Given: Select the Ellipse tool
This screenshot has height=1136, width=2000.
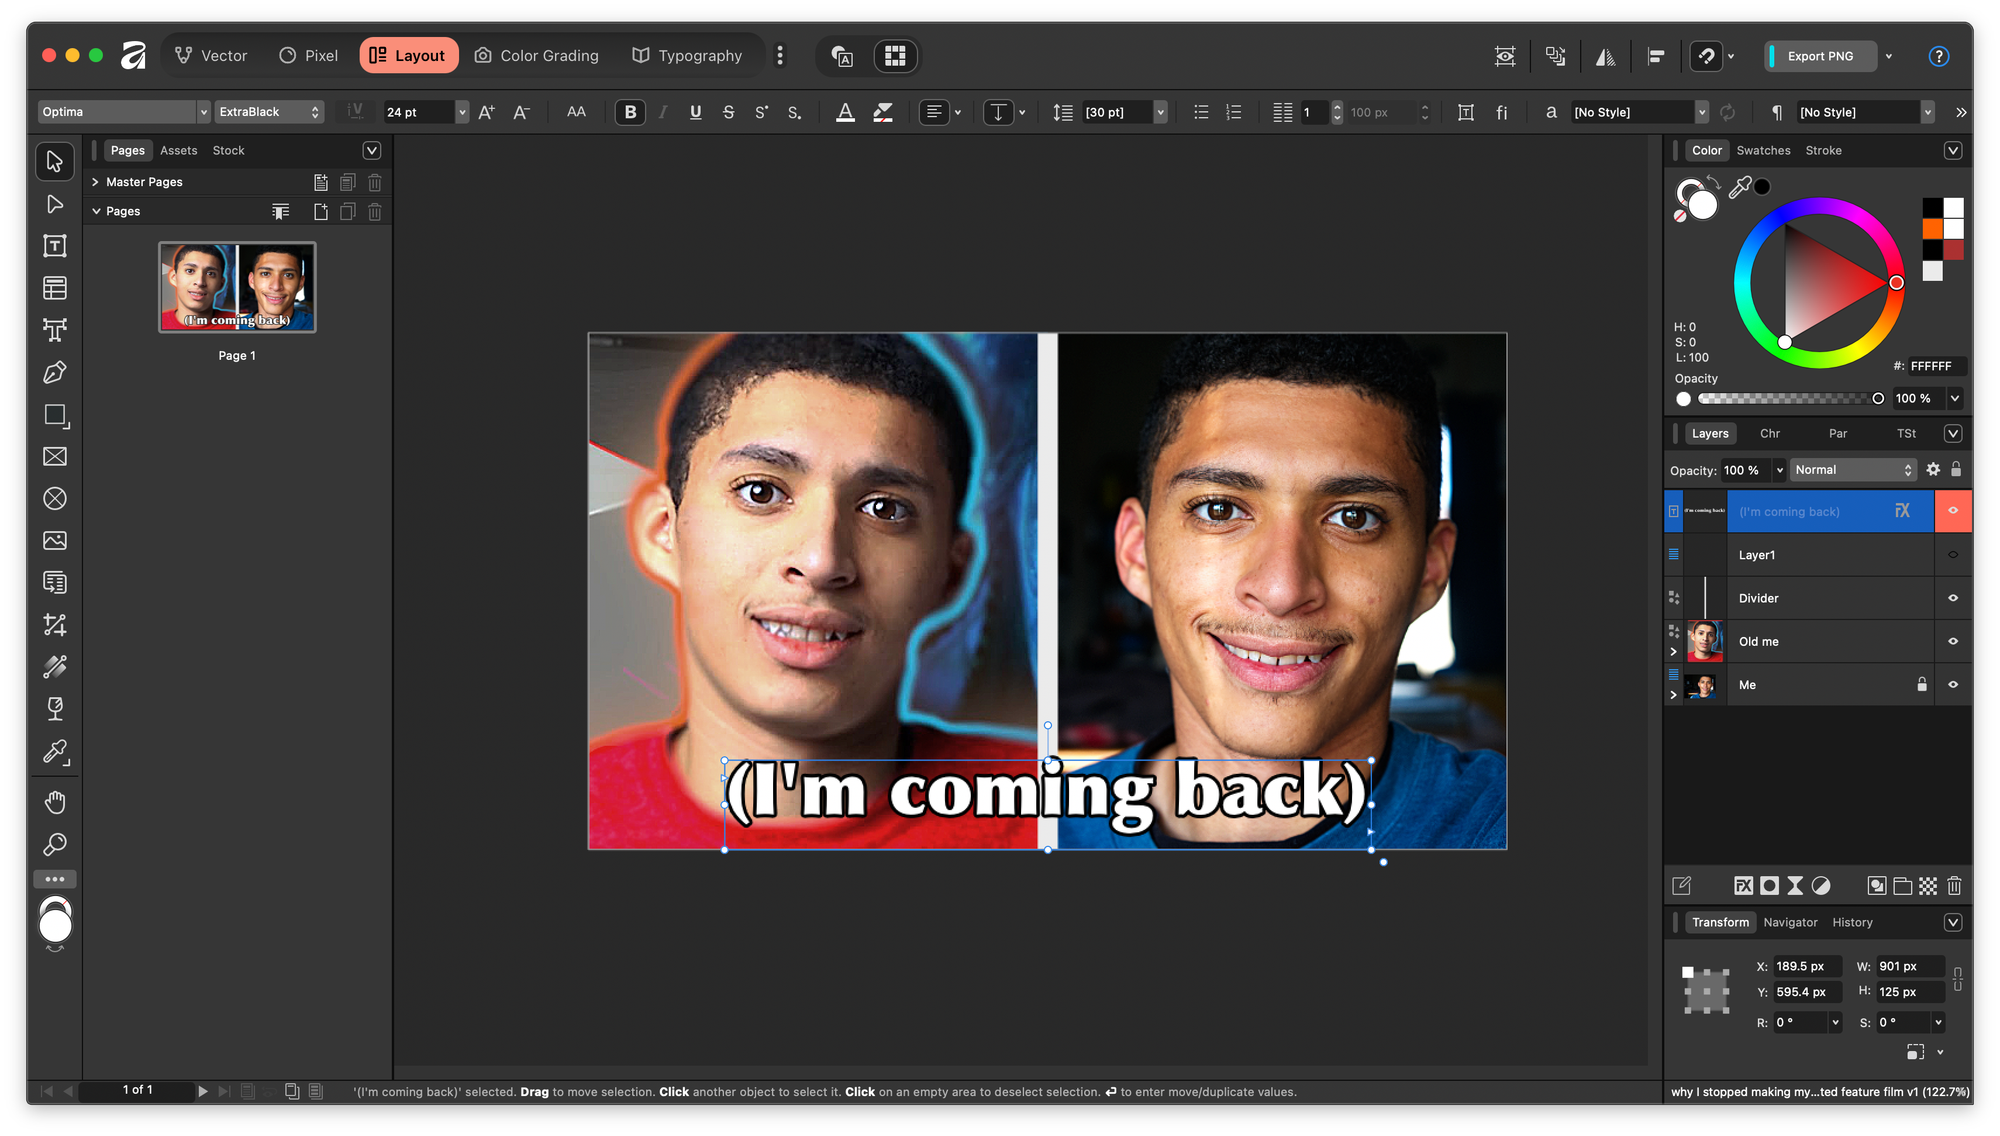Looking at the screenshot, I should [55, 499].
